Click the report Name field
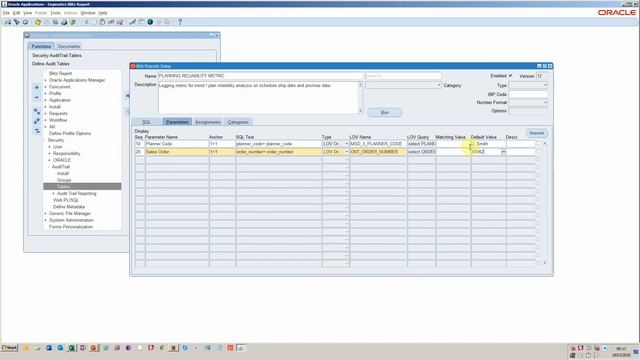Screen dimensions: 640x360 260,76
